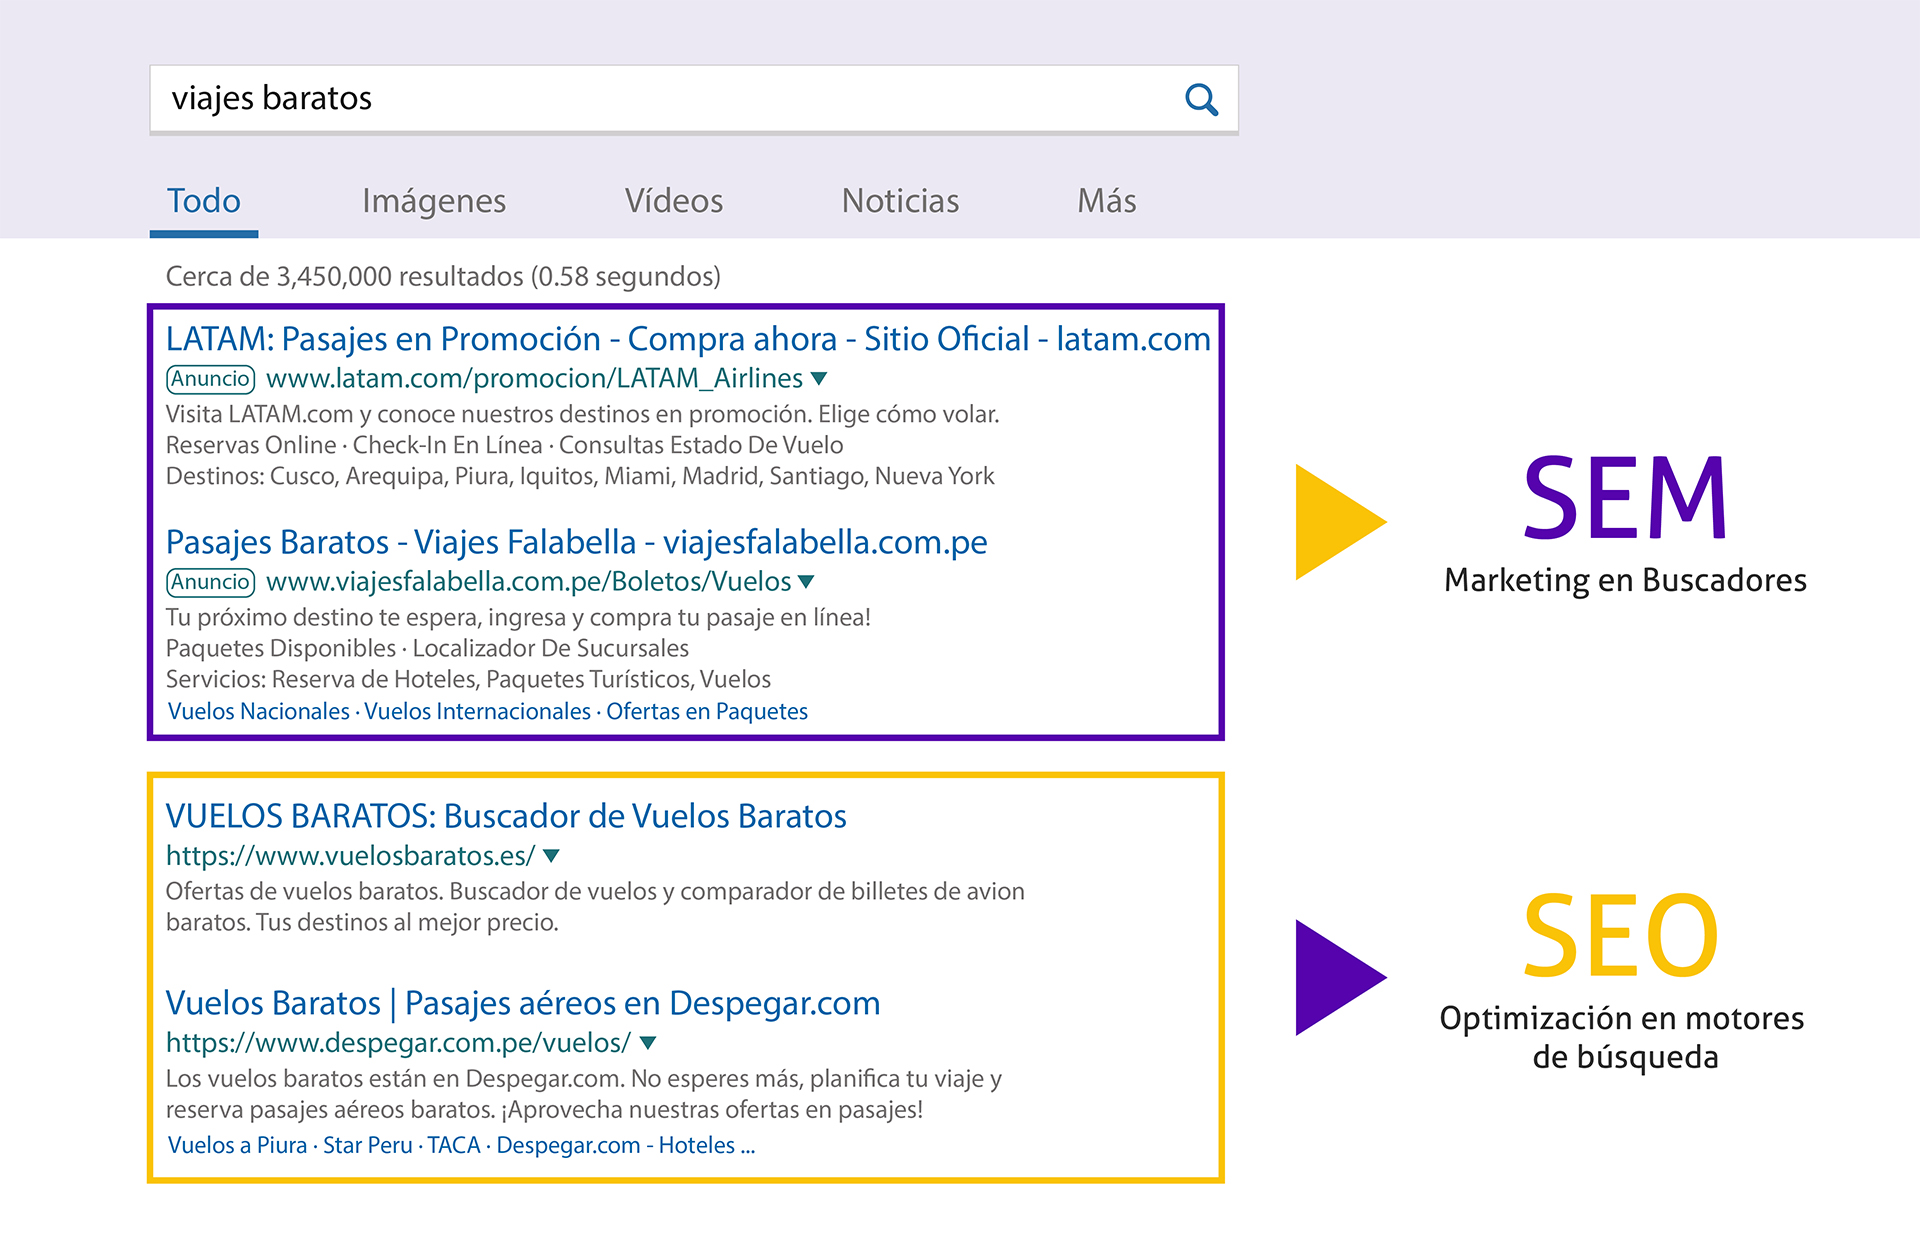Expand the dropdown arrow after viajesfalabella URL
Viewport: 1920px width, 1240px height.
(x=807, y=582)
